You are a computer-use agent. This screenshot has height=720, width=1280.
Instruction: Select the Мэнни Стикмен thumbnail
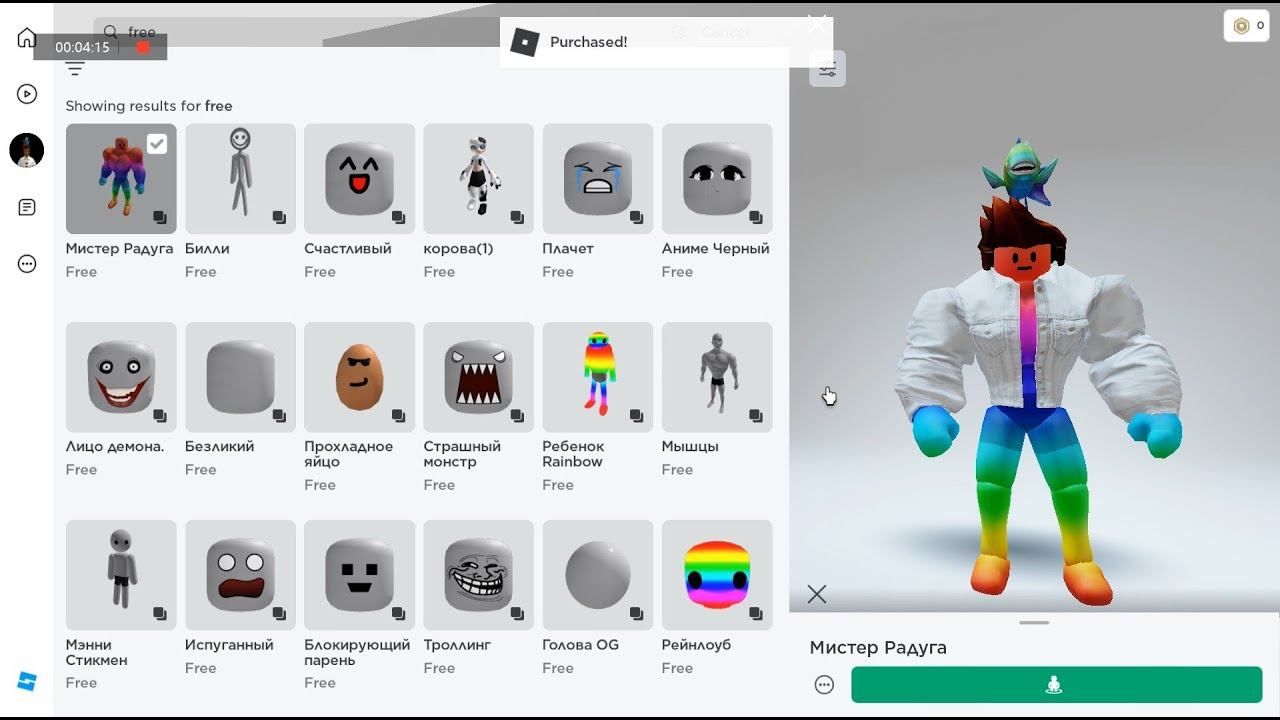click(121, 575)
